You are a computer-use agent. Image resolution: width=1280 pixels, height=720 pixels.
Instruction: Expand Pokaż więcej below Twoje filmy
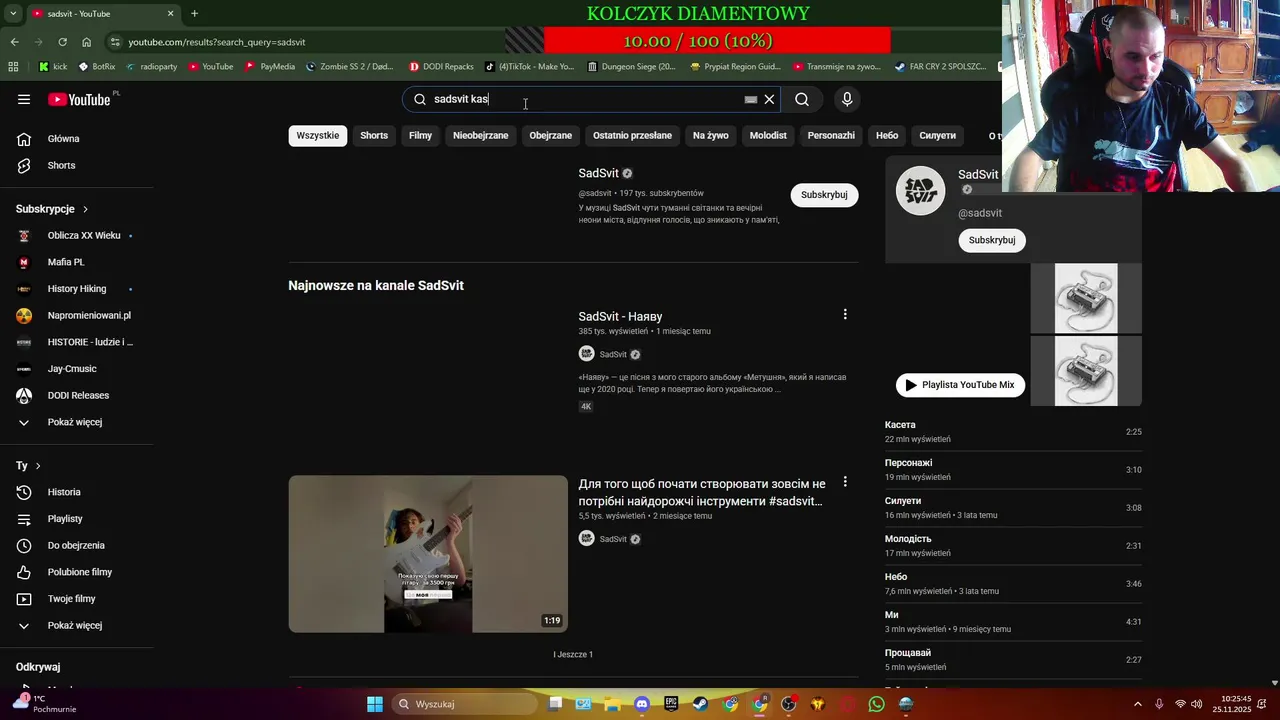point(77,625)
